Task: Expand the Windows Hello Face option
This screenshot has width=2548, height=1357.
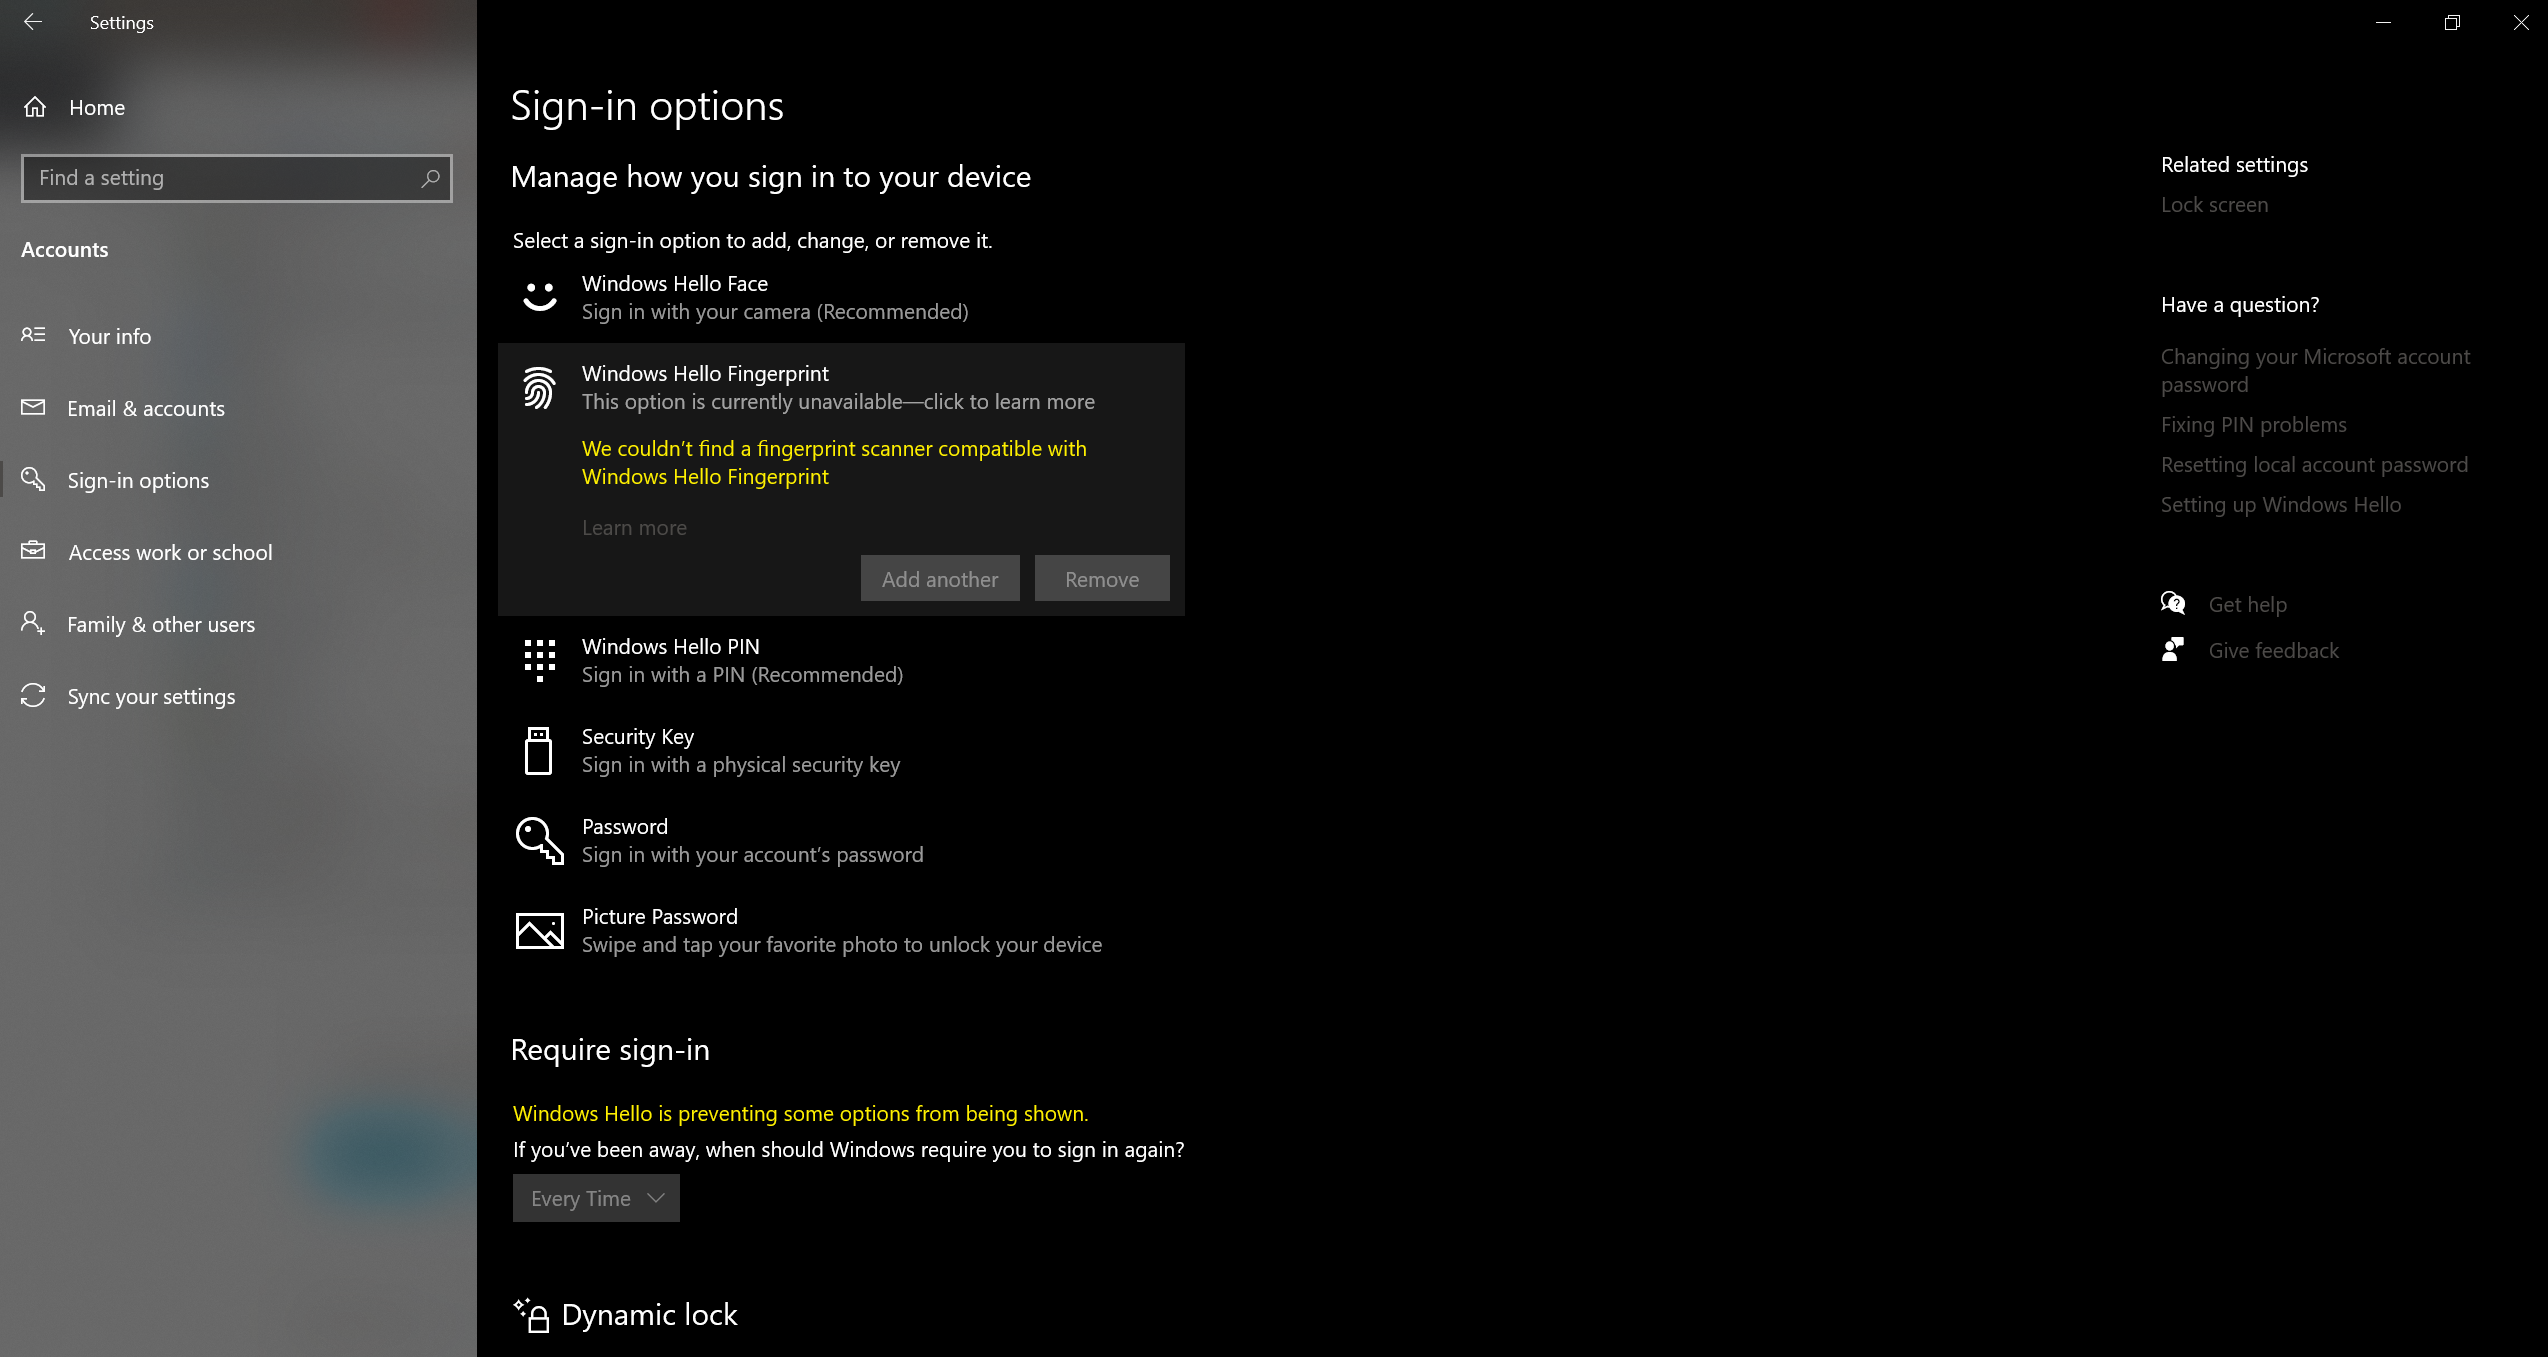Action: pyautogui.click(x=841, y=298)
